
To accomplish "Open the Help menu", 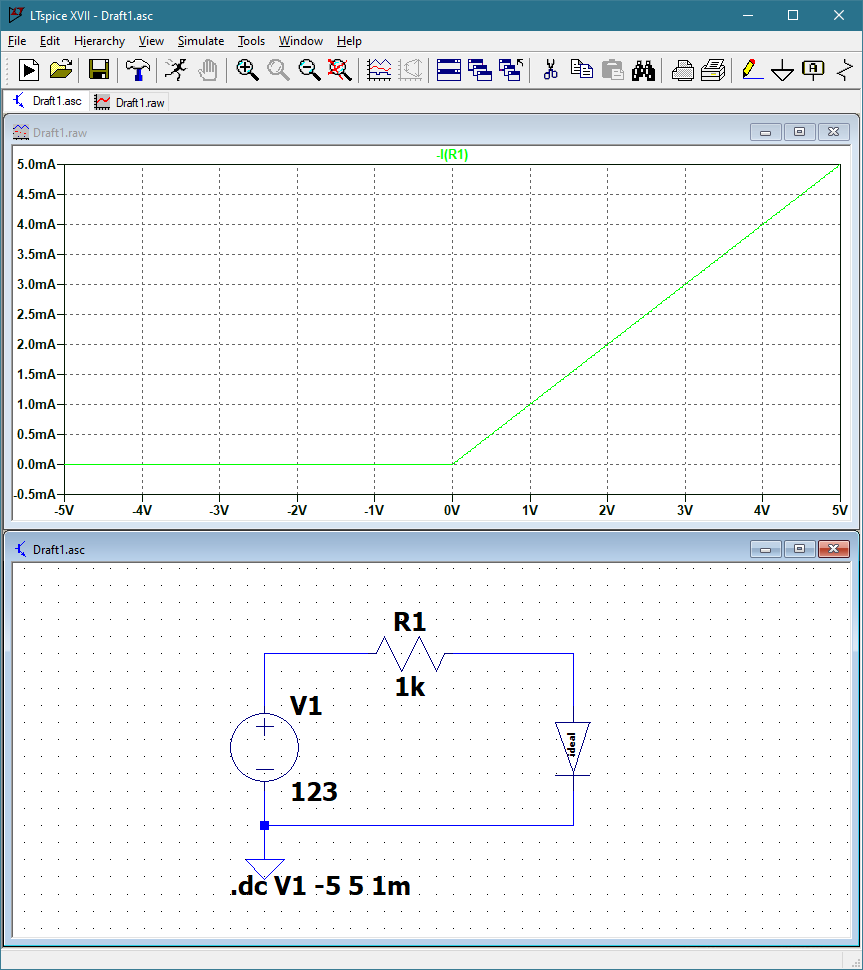I will (349, 41).
